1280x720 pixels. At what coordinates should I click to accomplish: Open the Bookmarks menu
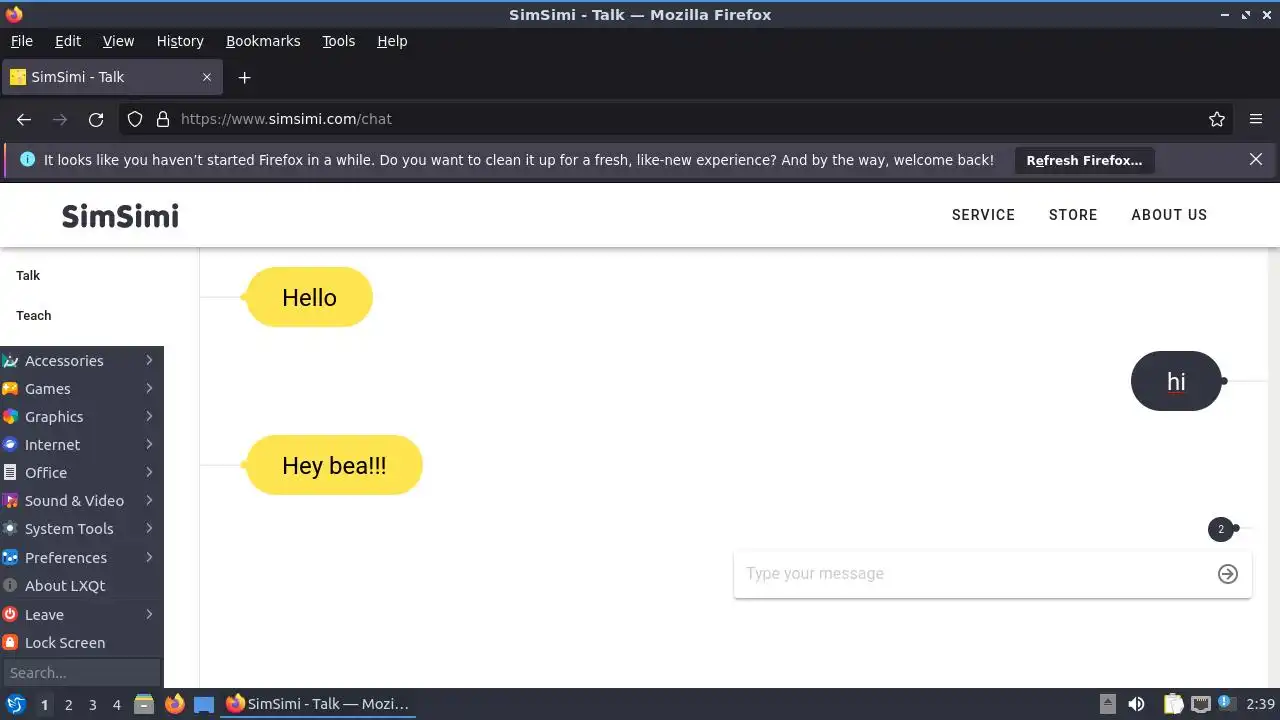coord(263,41)
